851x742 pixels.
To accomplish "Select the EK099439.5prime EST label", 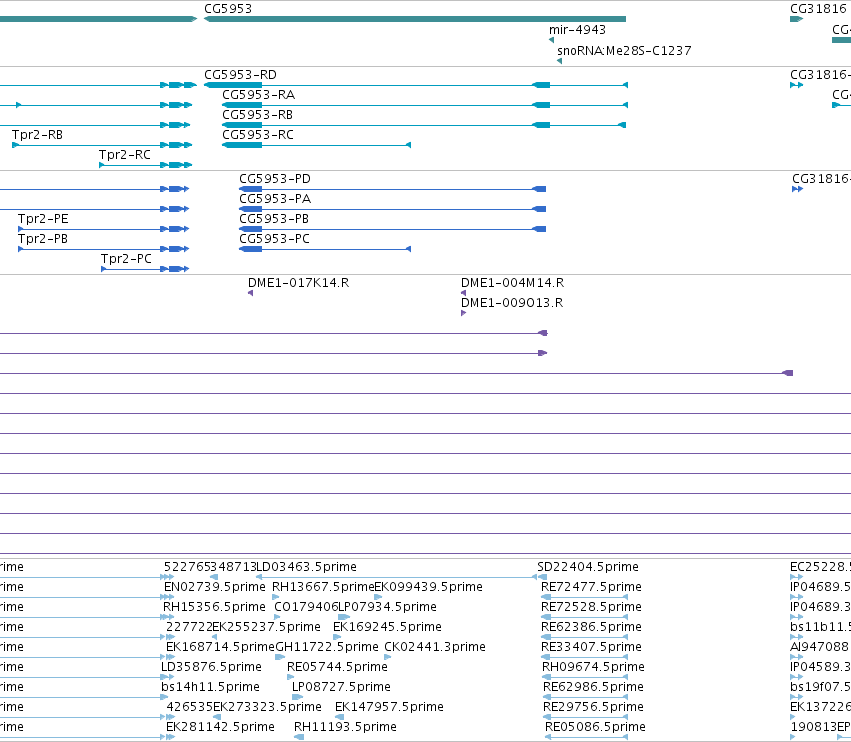I will [429, 587].
